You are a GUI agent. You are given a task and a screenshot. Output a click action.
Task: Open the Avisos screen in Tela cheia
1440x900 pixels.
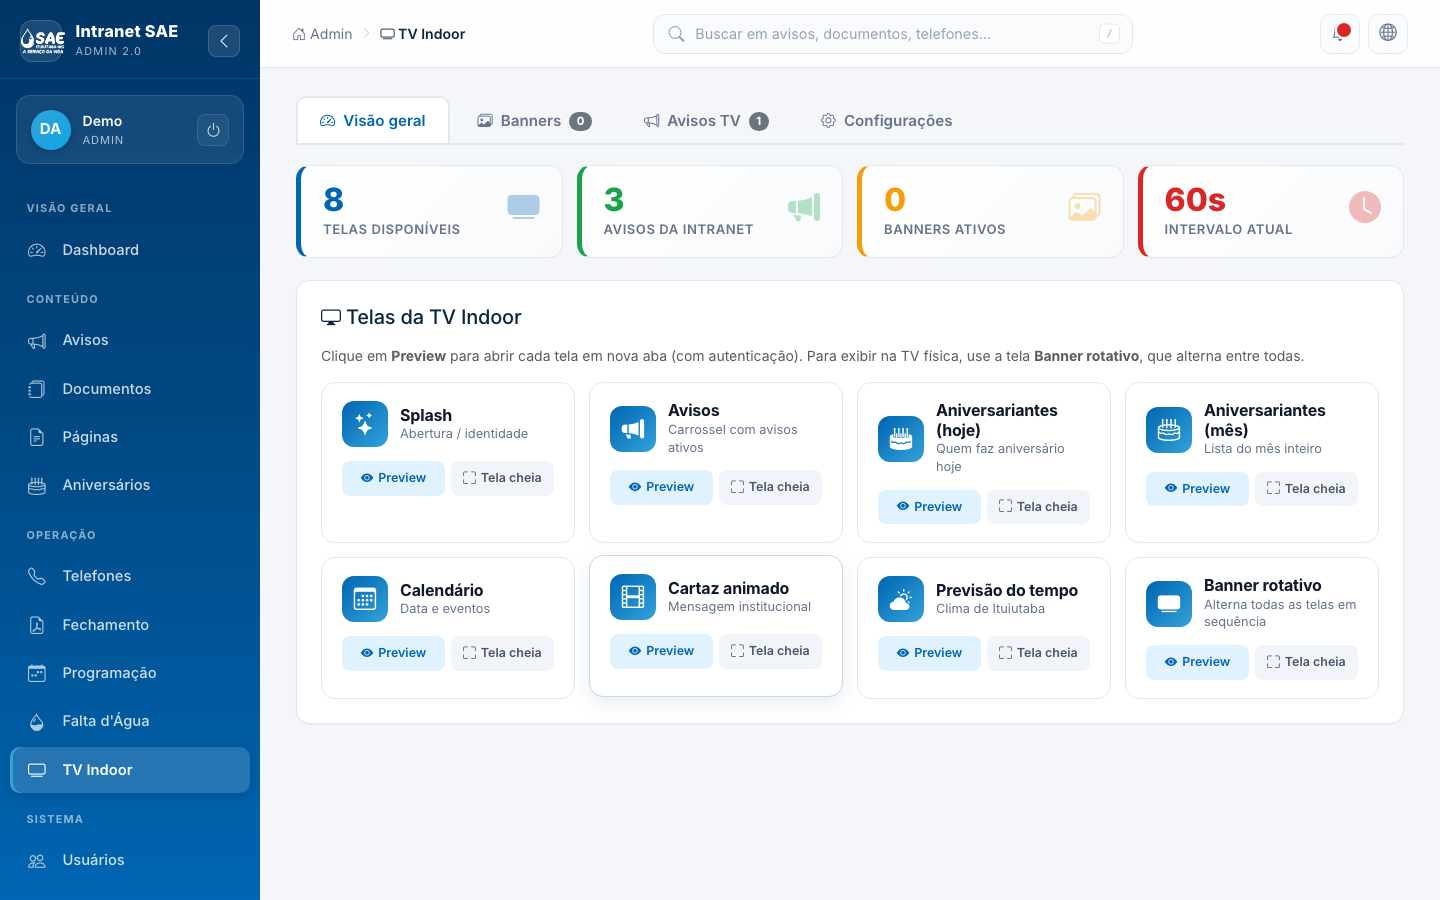pos(770,487)
